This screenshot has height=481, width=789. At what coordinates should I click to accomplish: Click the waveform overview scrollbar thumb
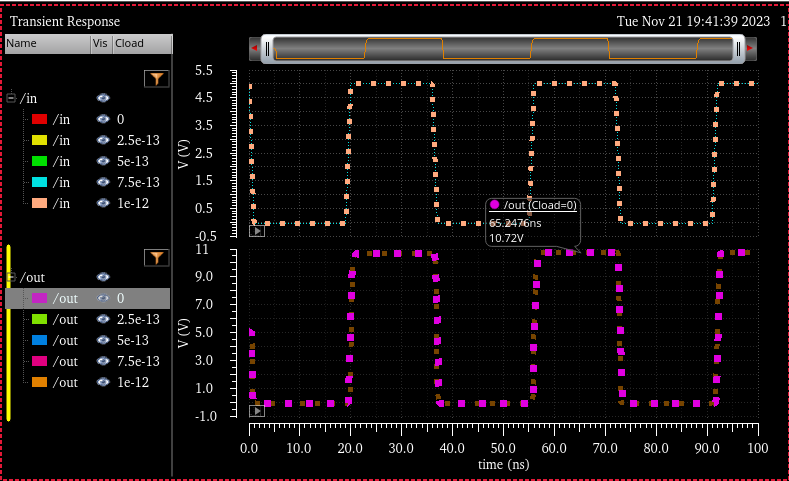[x=503, y=48]
